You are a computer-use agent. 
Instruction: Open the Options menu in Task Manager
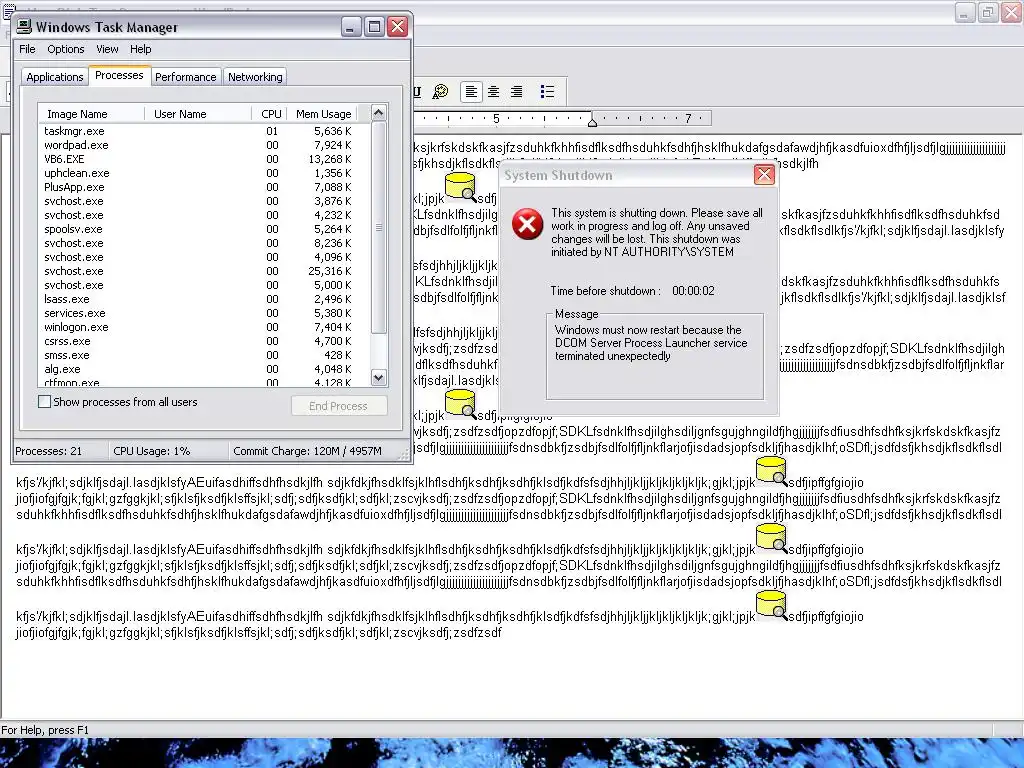(x=65, y=49)
